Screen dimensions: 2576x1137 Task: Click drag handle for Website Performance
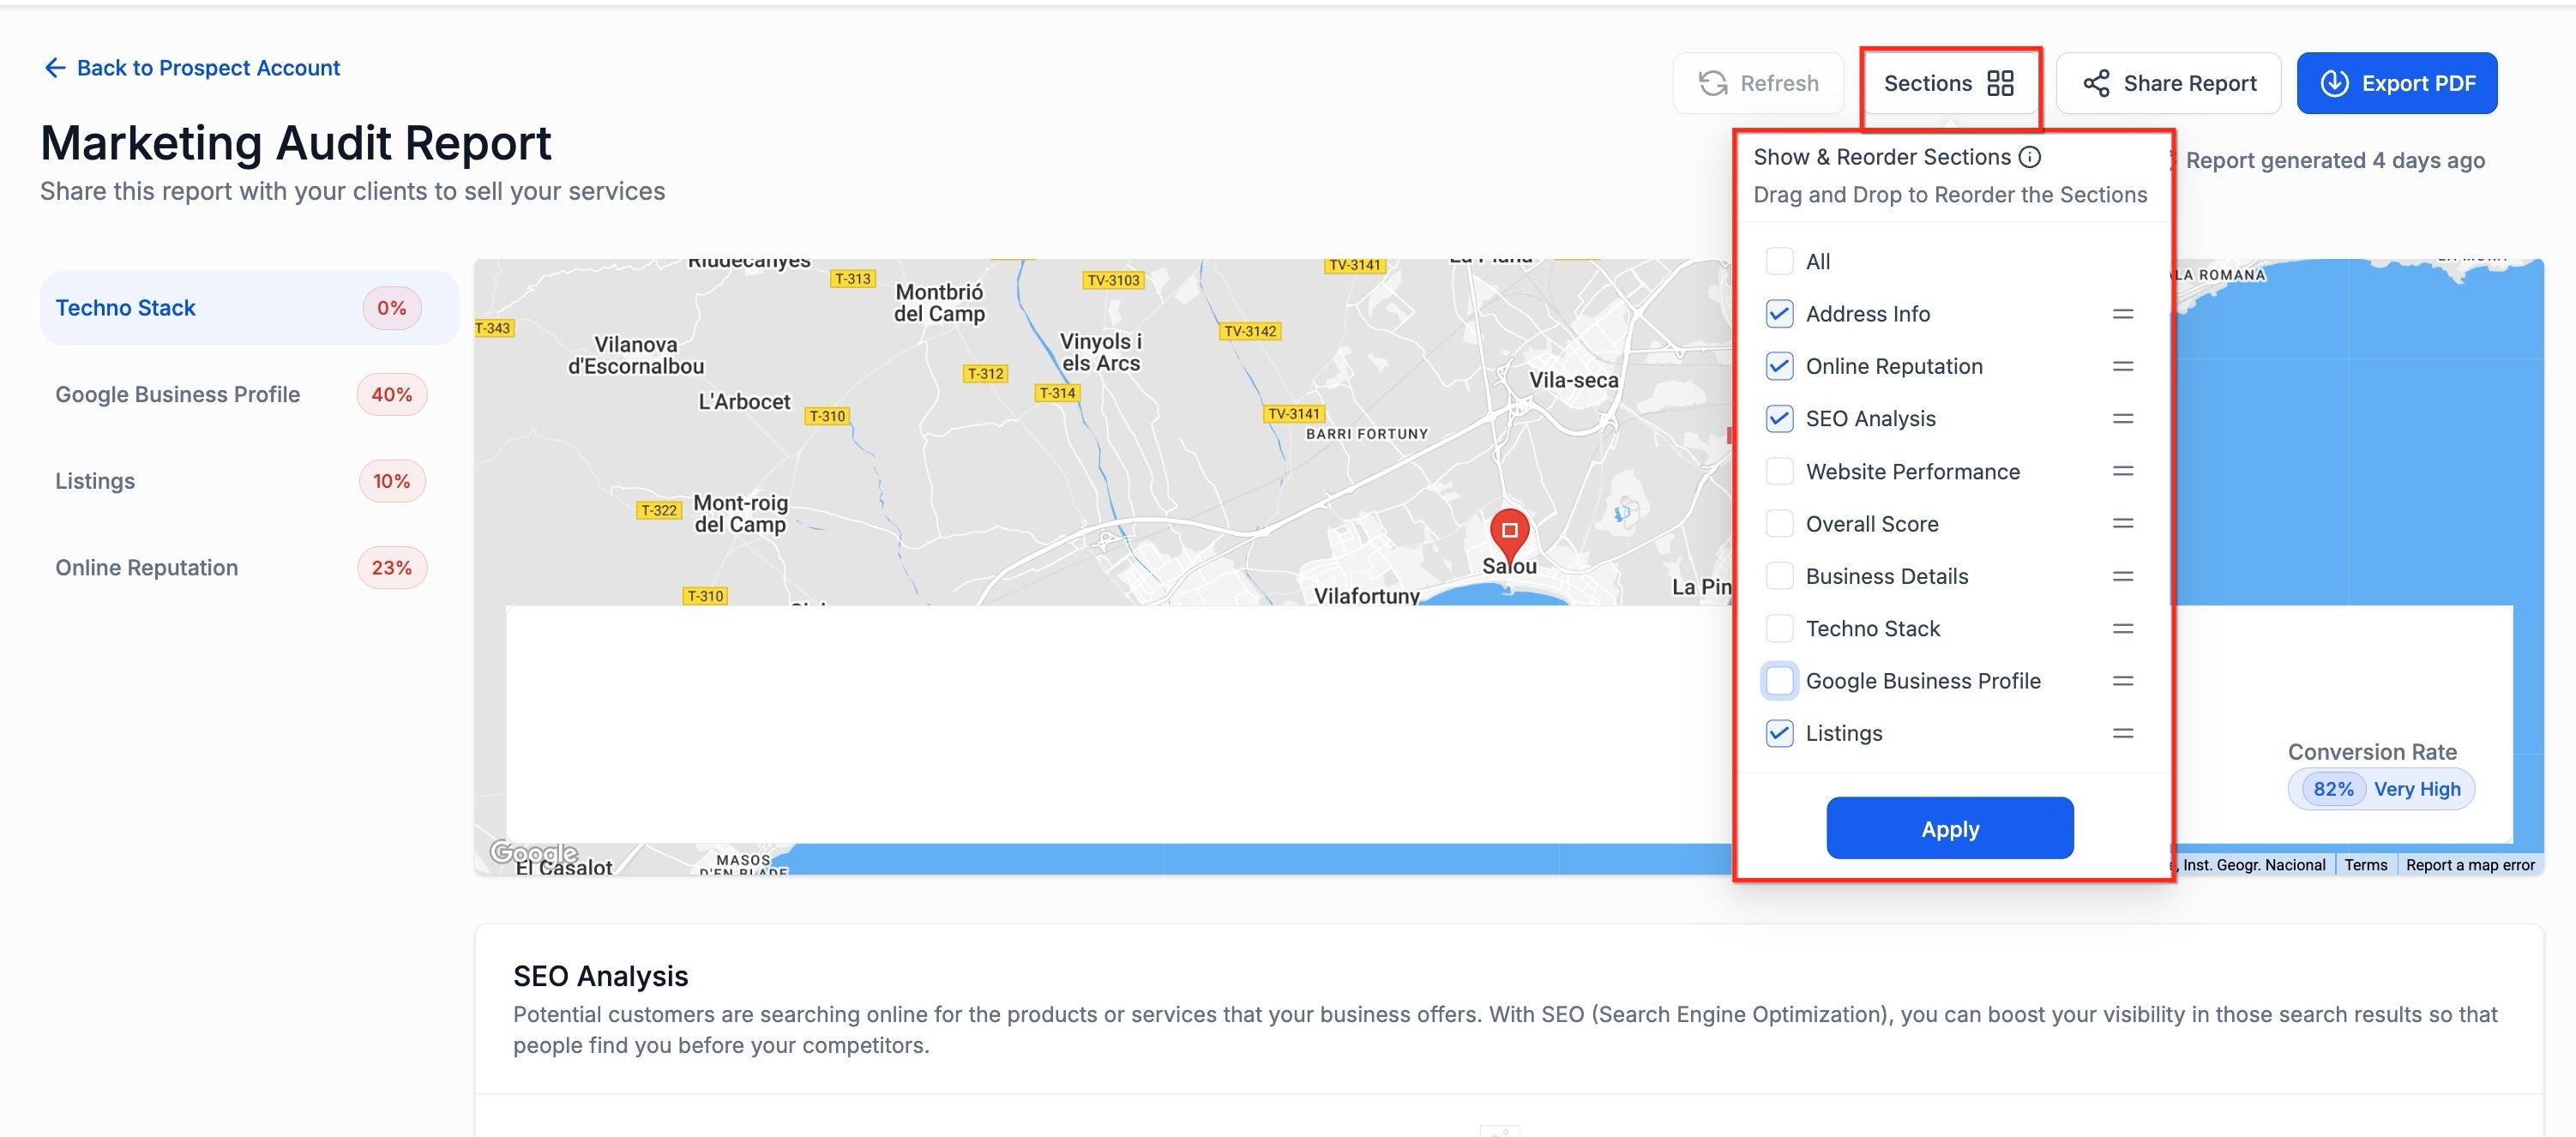[2122, 471]
